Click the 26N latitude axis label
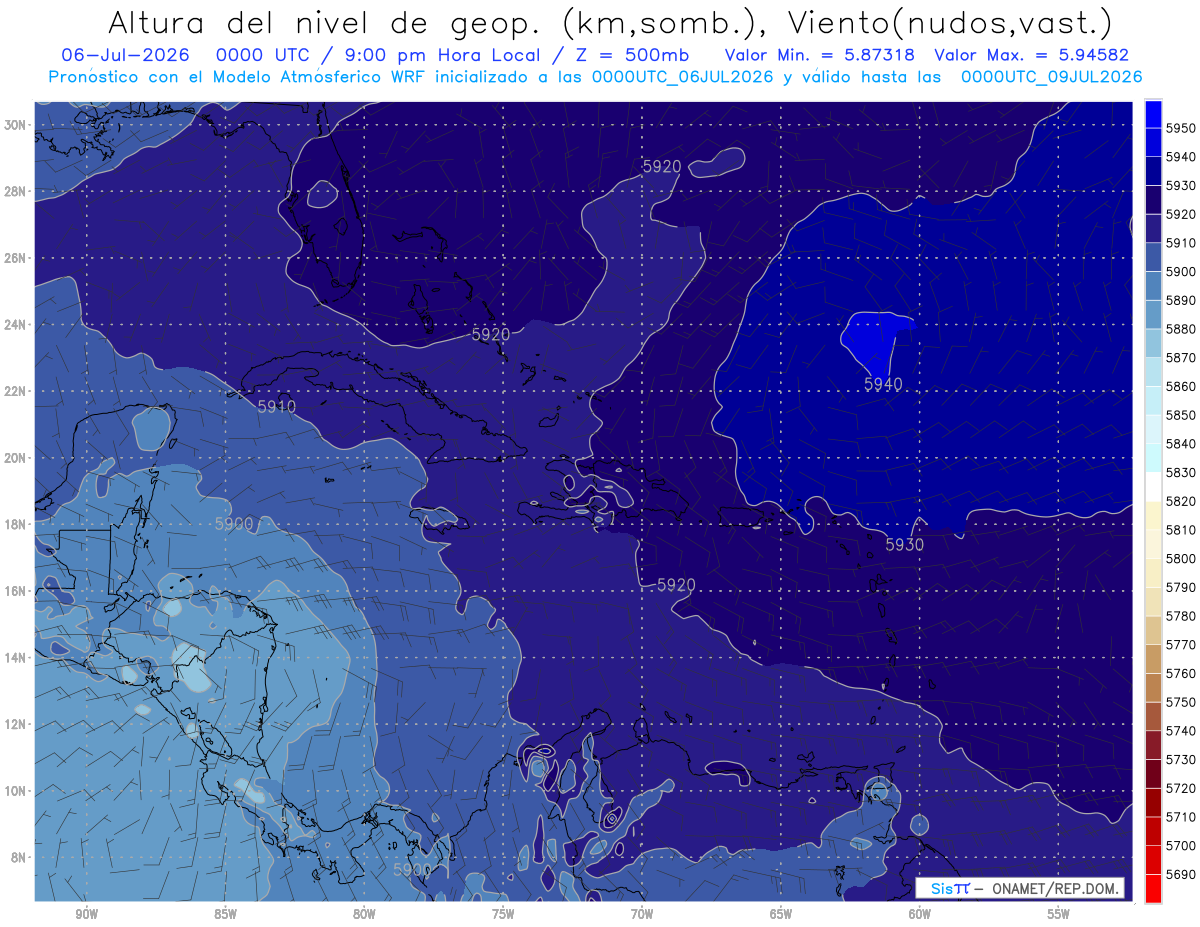 click(x=15, y=258)
